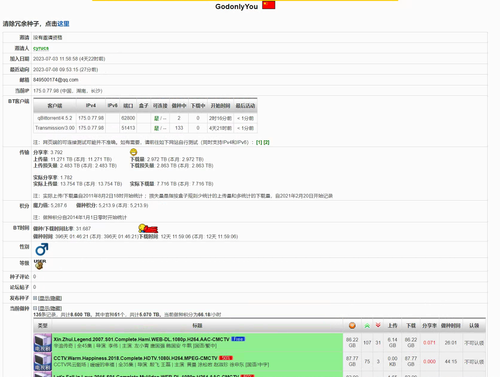Click the title column header of seeding table
Image resolution: width=500 pixels, height=377 pixels.
(197, 325)
